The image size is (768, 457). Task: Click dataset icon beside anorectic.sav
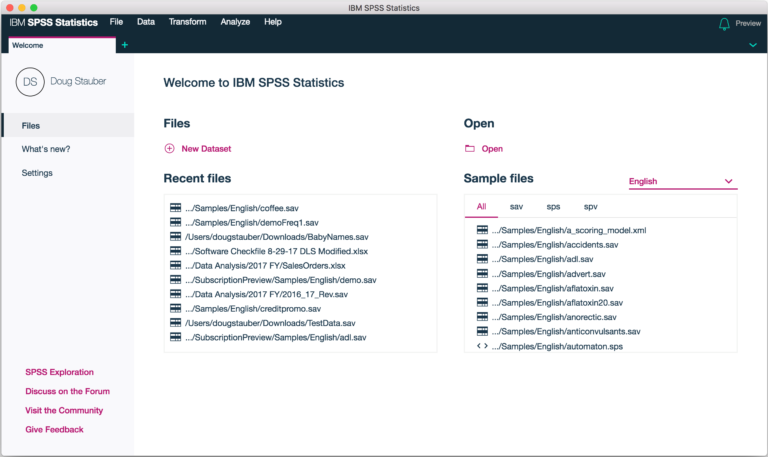(482, 317)
